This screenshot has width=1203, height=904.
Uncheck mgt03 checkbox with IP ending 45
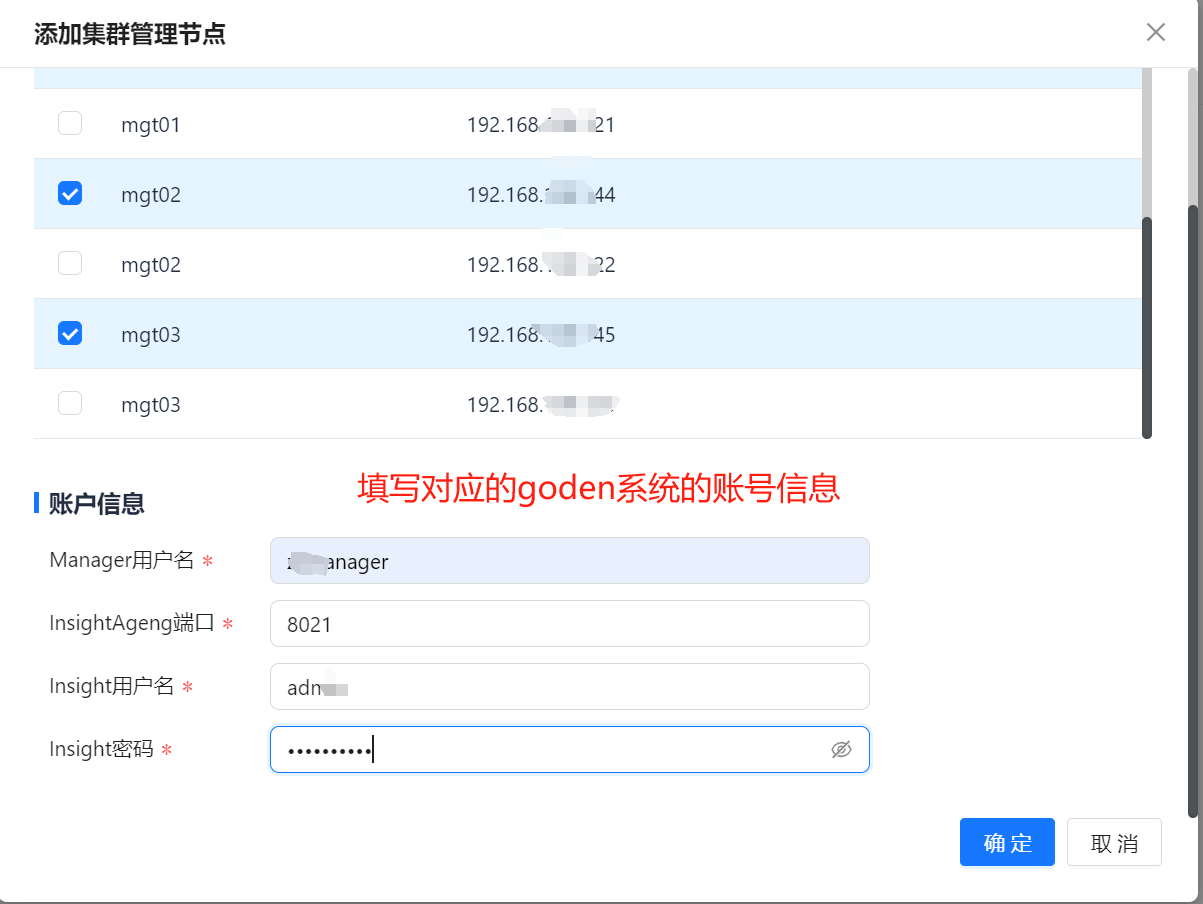pyautogui.click(x=70, y=333)
